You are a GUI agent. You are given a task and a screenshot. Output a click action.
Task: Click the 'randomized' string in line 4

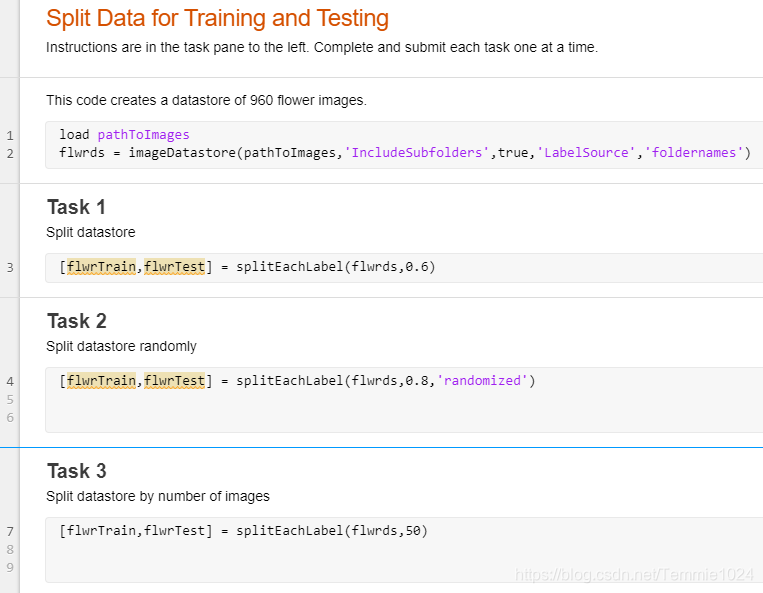click(482, 380)
